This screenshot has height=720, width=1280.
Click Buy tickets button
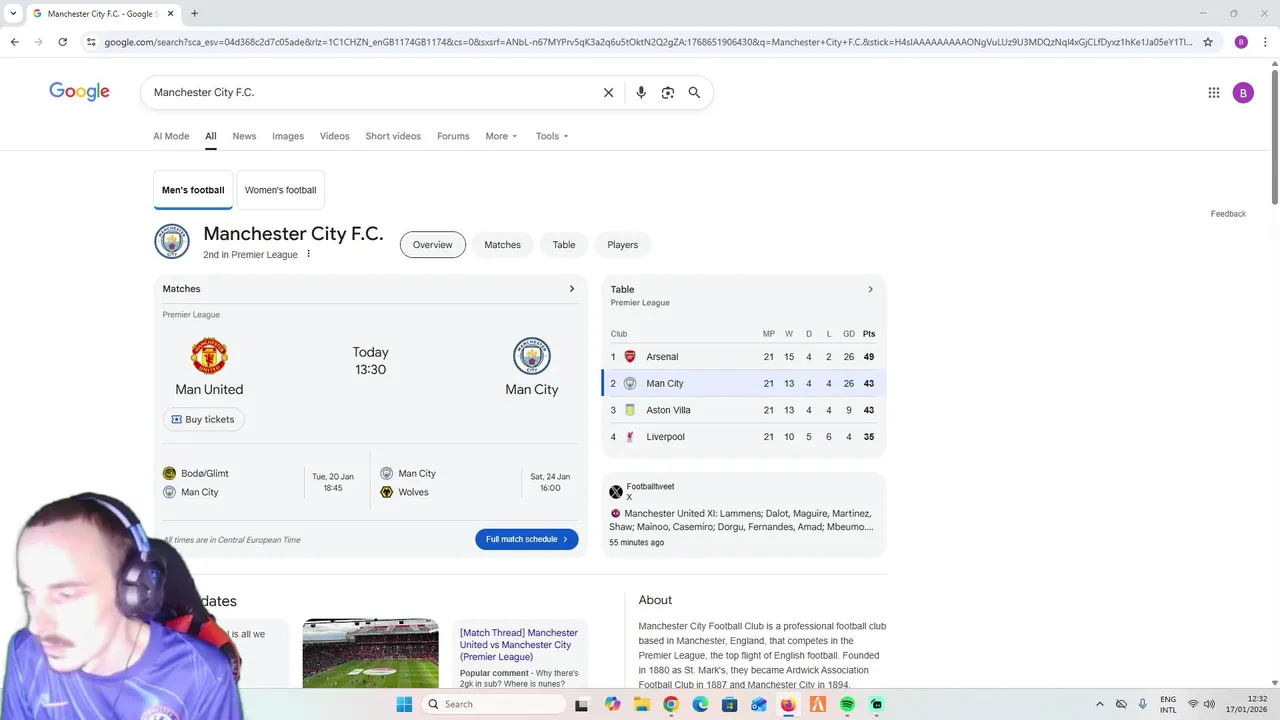click(203, 419)
